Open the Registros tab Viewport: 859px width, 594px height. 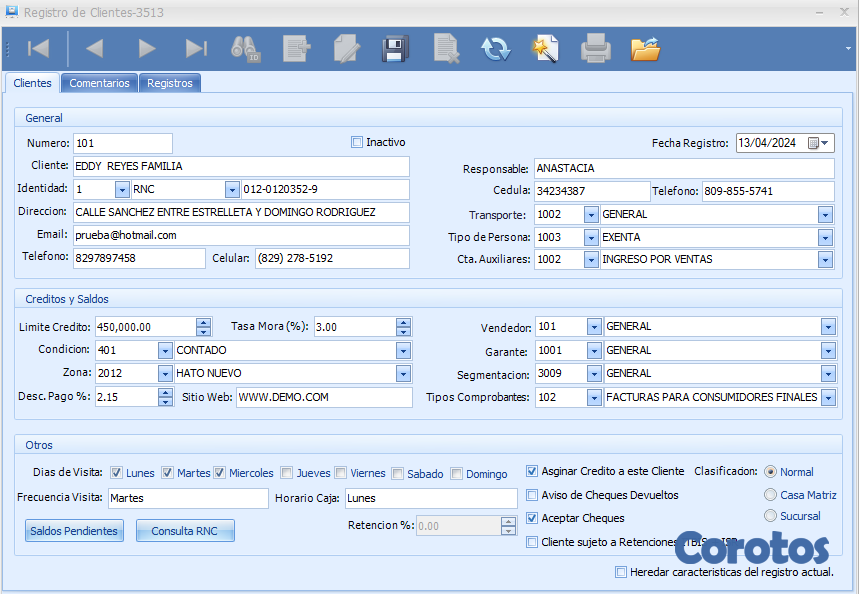[x=170, y=83]
